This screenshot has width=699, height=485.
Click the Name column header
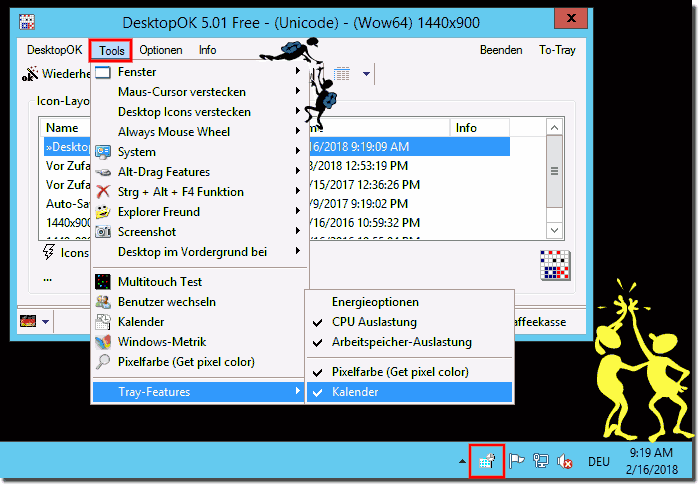(65, 128)
